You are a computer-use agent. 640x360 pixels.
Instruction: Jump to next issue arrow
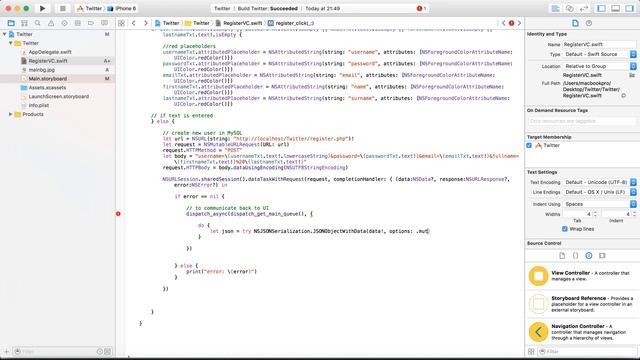coord(519,23)
